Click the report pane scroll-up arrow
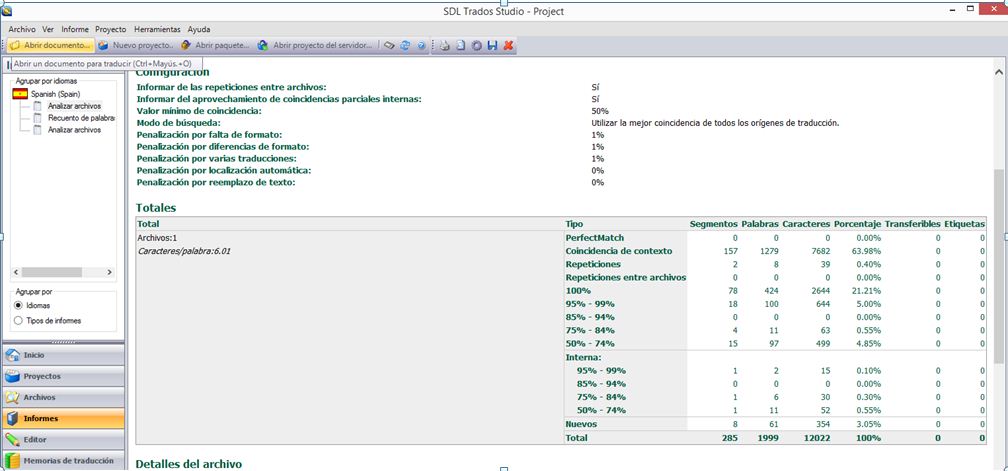1008x471 pixels. pos(999,73)
